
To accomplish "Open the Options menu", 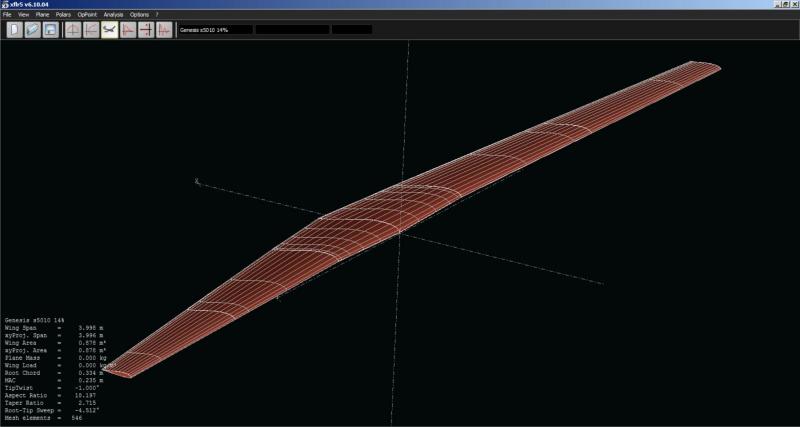I will coord(139,15).
